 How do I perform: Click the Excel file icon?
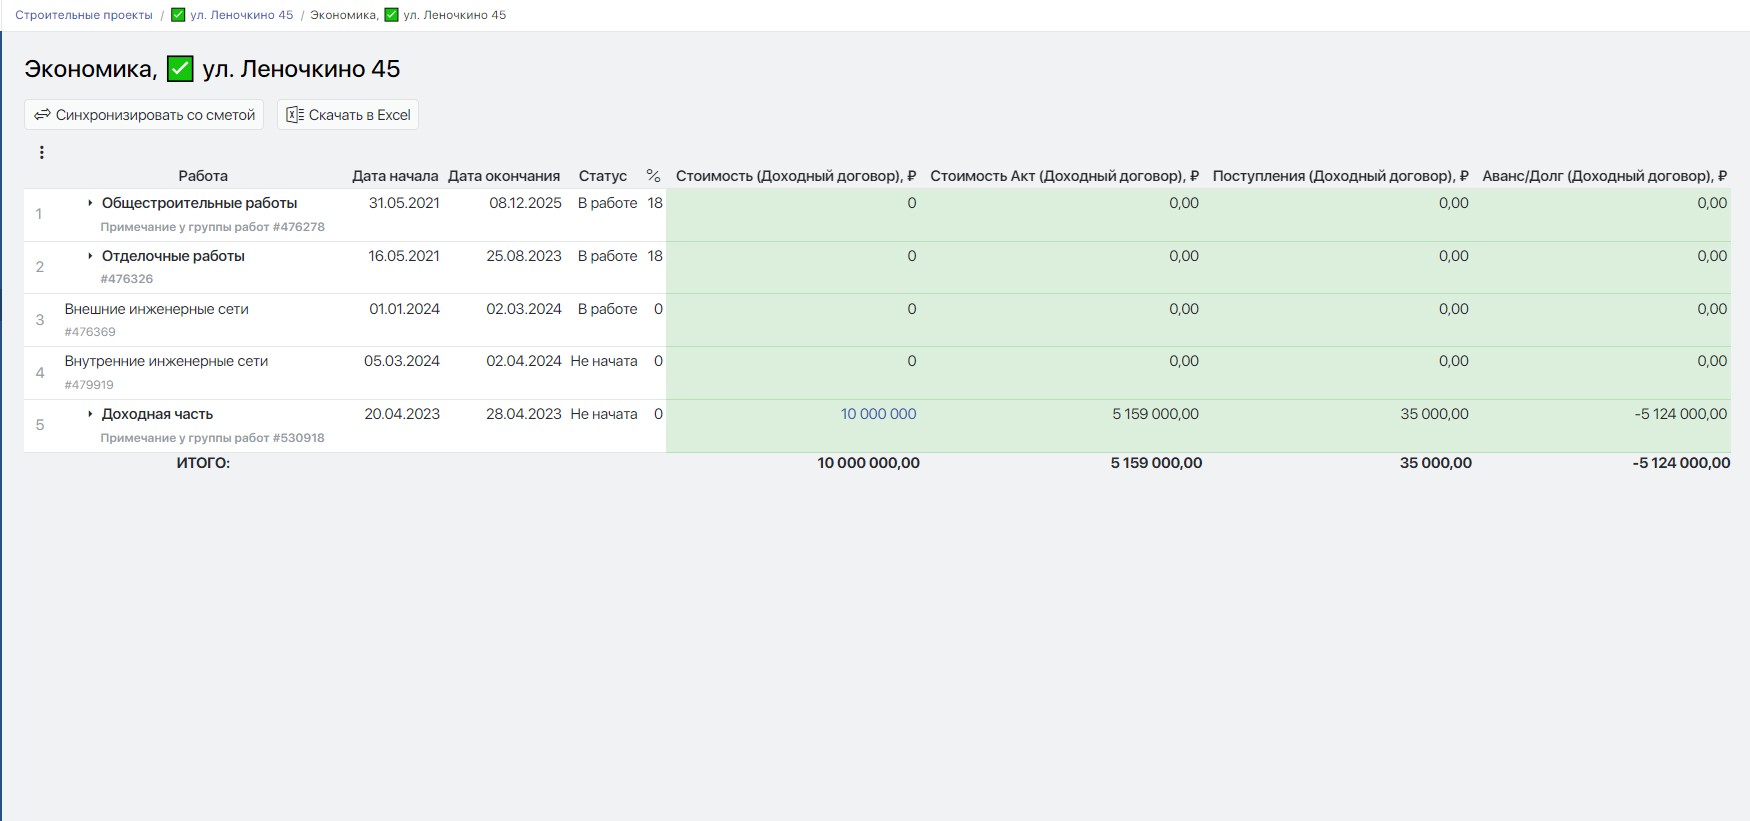pos(294,115)
